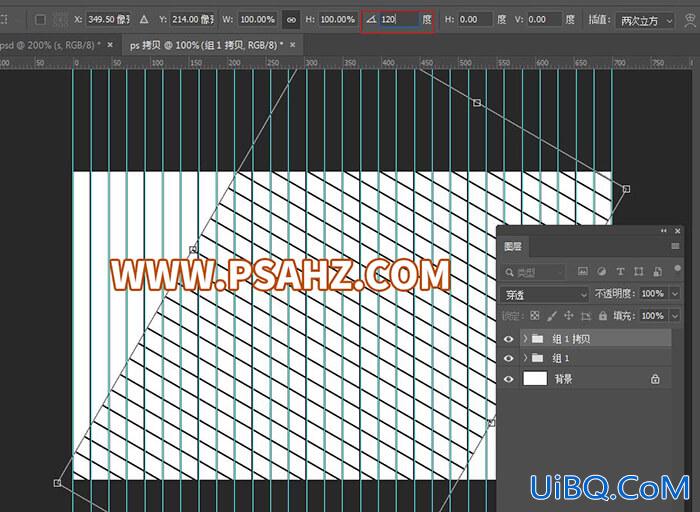Open the layer filter type dropdown
The width and height of the screenshot is (700, 512).
[x=533, y=272]
